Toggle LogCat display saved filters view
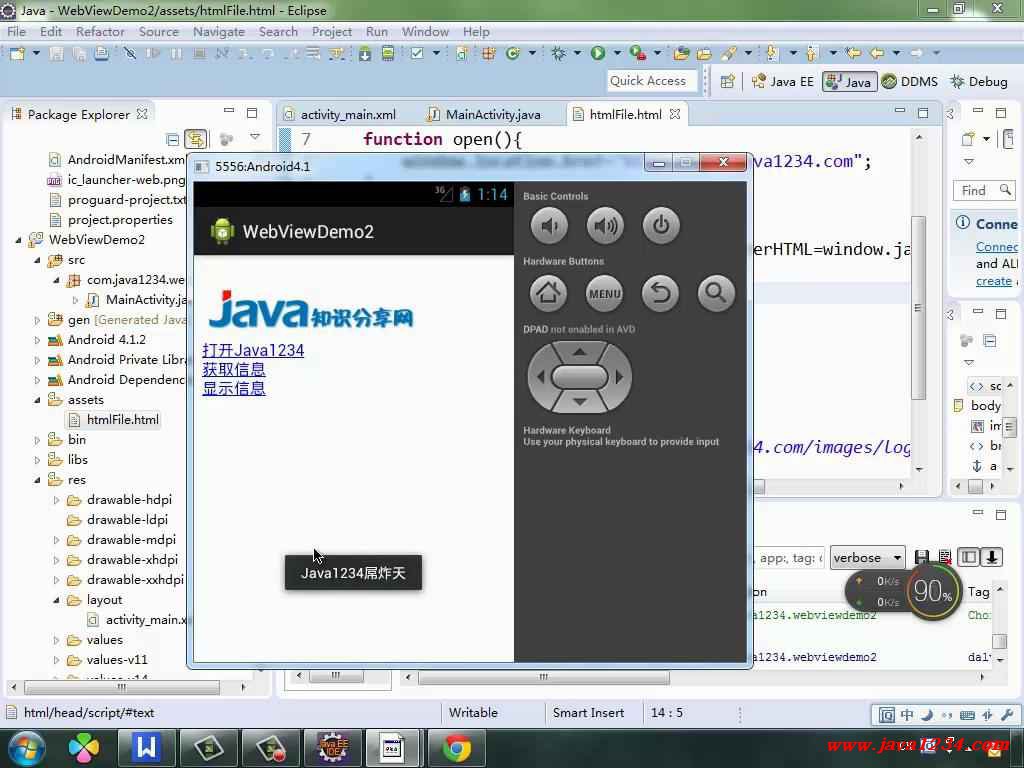Image resolution: width=1024 pixels, height=768 pixels. [969, 557]
